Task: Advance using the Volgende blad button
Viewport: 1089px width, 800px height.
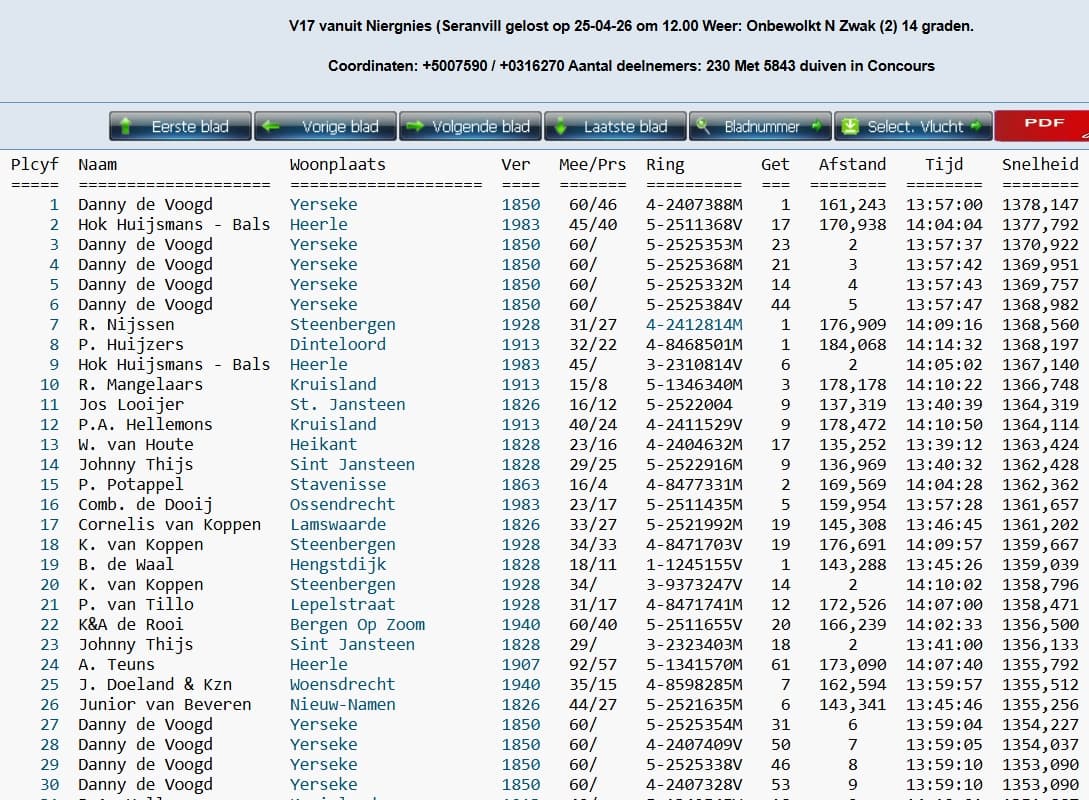Action: (x=470, y=126)
